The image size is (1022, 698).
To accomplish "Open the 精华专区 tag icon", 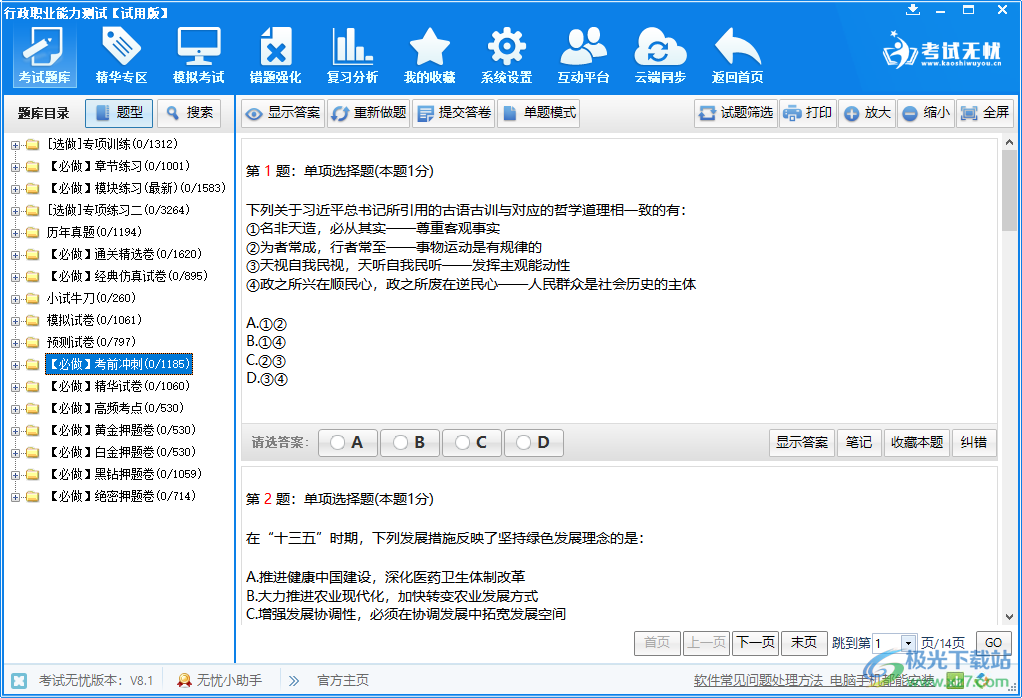I will (x=121, y=57).
